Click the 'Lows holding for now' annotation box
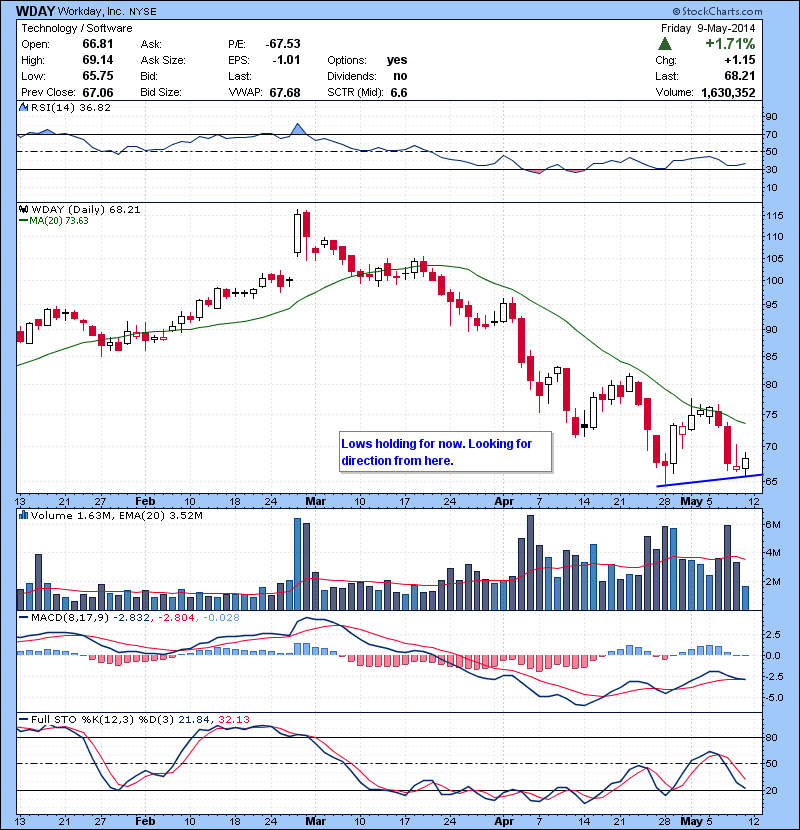This screenshot has height=830, width=800. pos(445,452)
